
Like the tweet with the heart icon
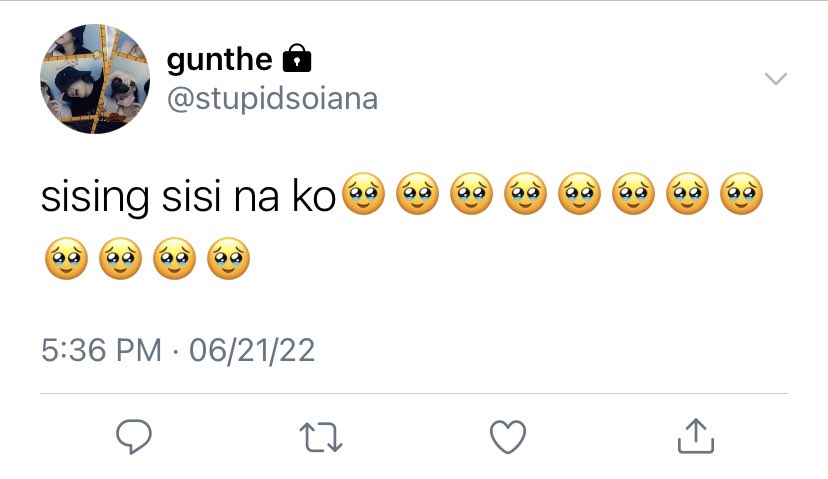pyautogui.click(x=508, y=437)
